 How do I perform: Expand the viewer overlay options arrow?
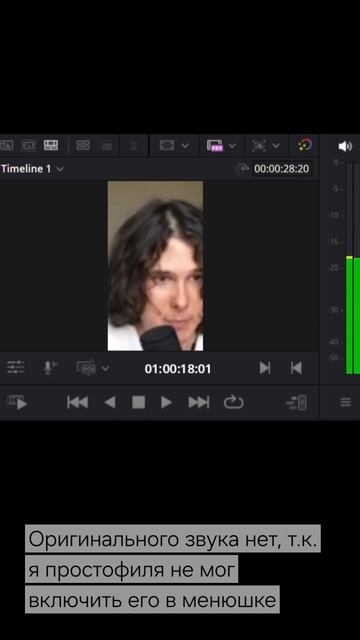click(276, 146)
